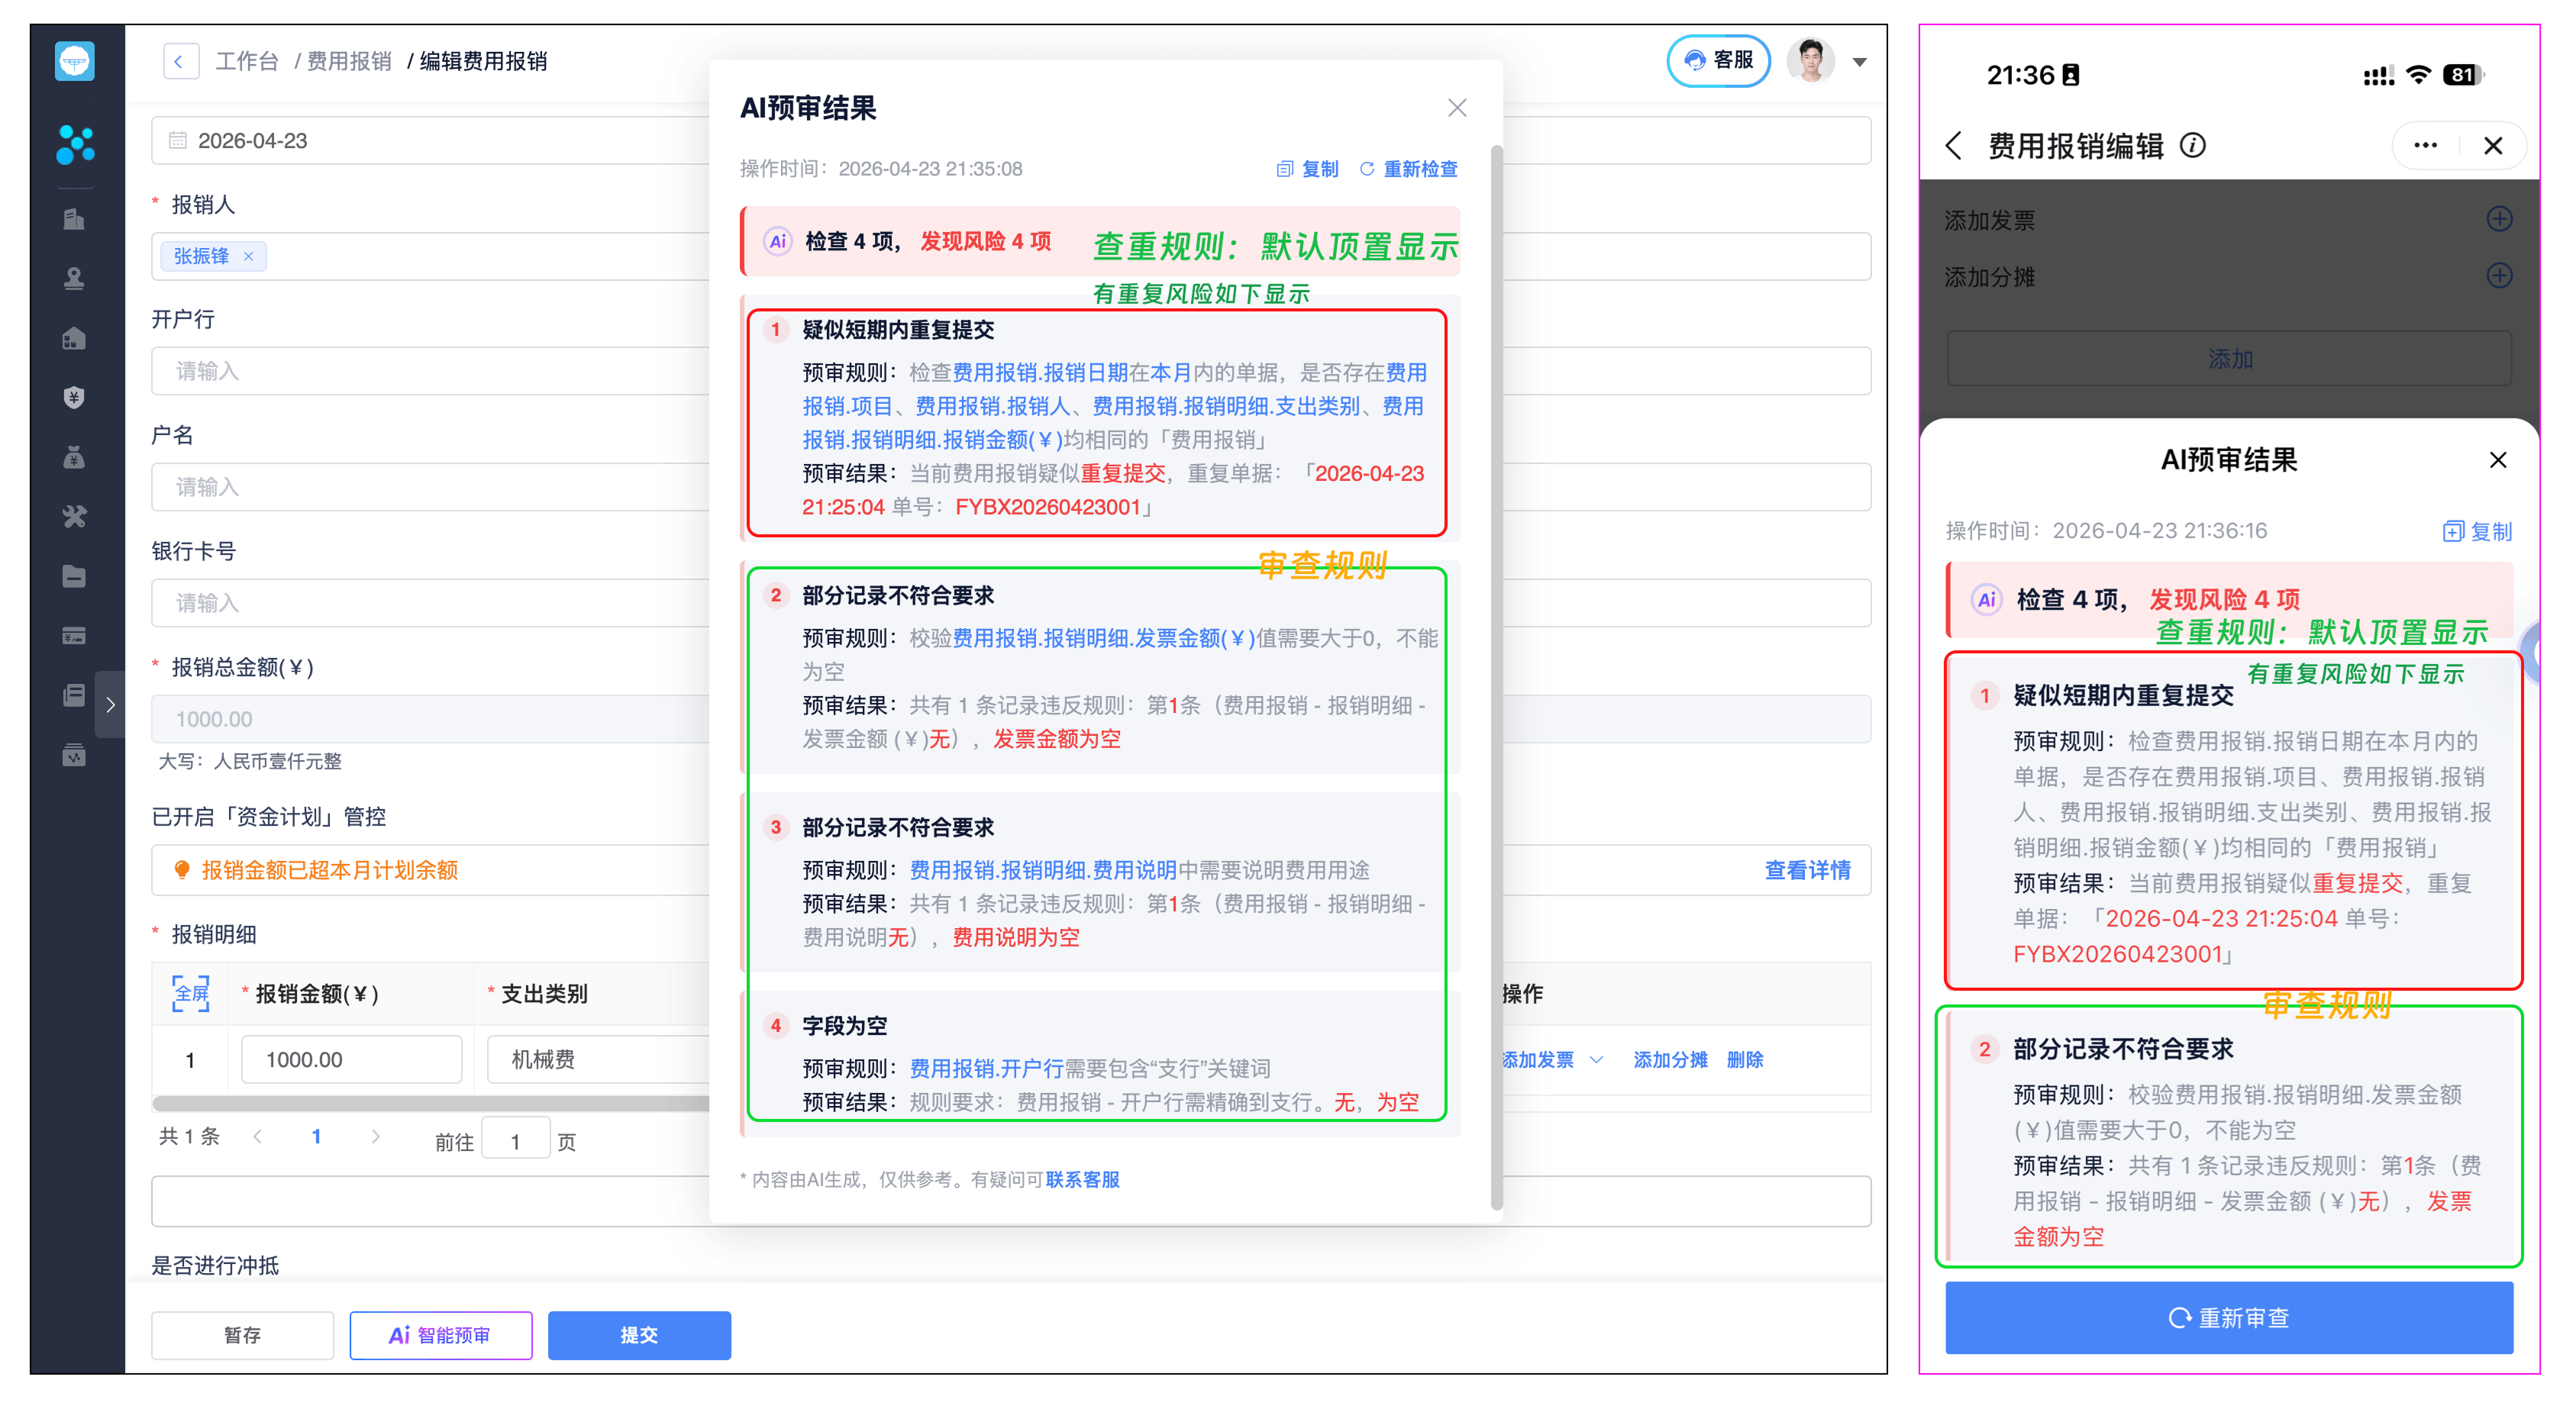
Task: Click the blue 提交 button
Action: [x=638, y=1334]
